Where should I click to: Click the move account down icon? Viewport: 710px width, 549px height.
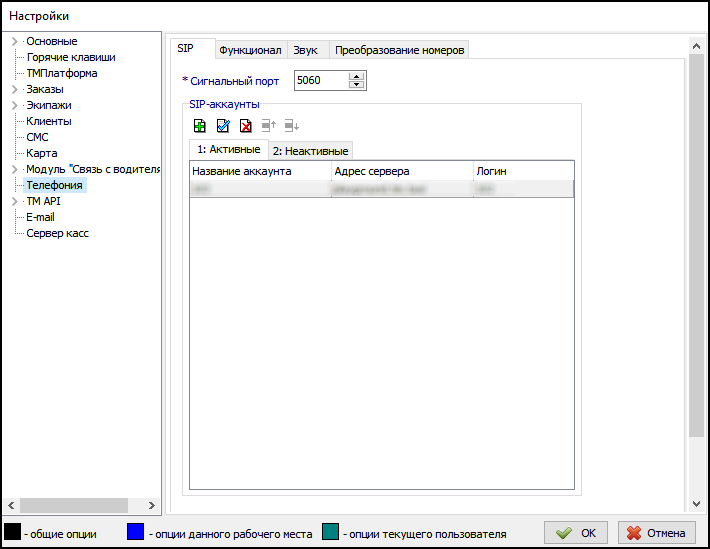coord(291,126)
